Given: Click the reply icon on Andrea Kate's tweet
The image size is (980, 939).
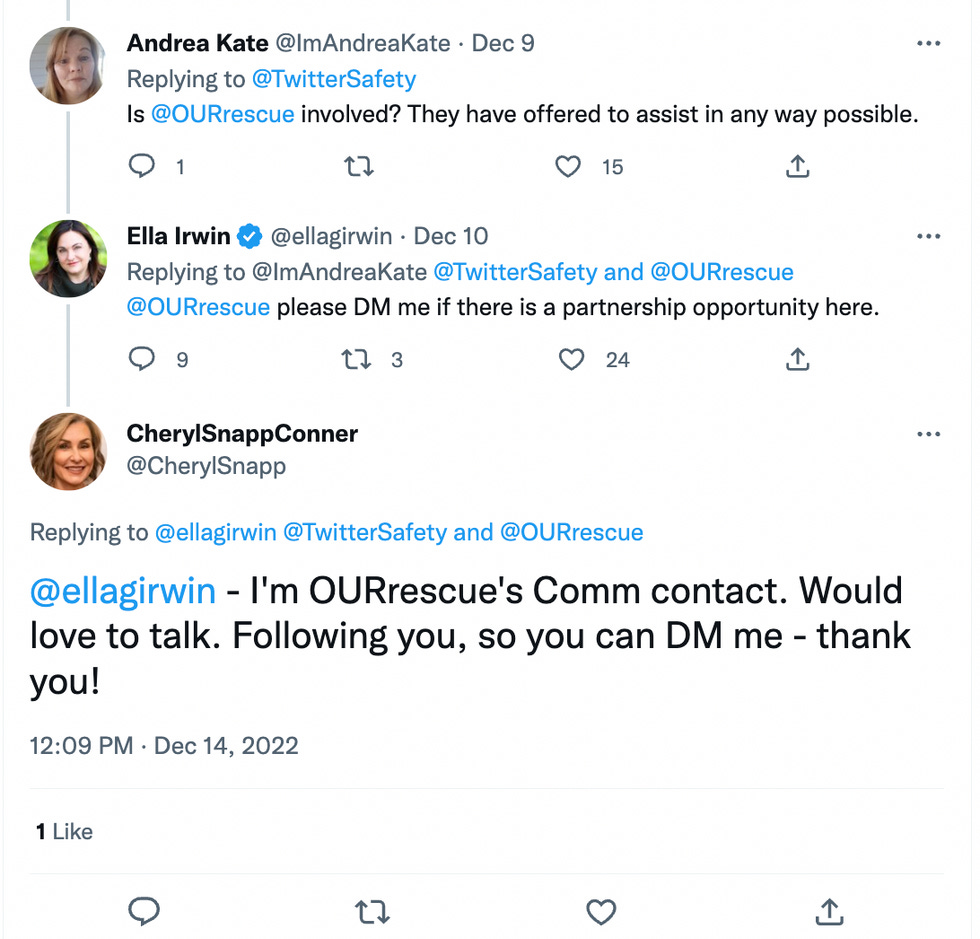Looking at the screenshot, I should click(x=142, y=166).
